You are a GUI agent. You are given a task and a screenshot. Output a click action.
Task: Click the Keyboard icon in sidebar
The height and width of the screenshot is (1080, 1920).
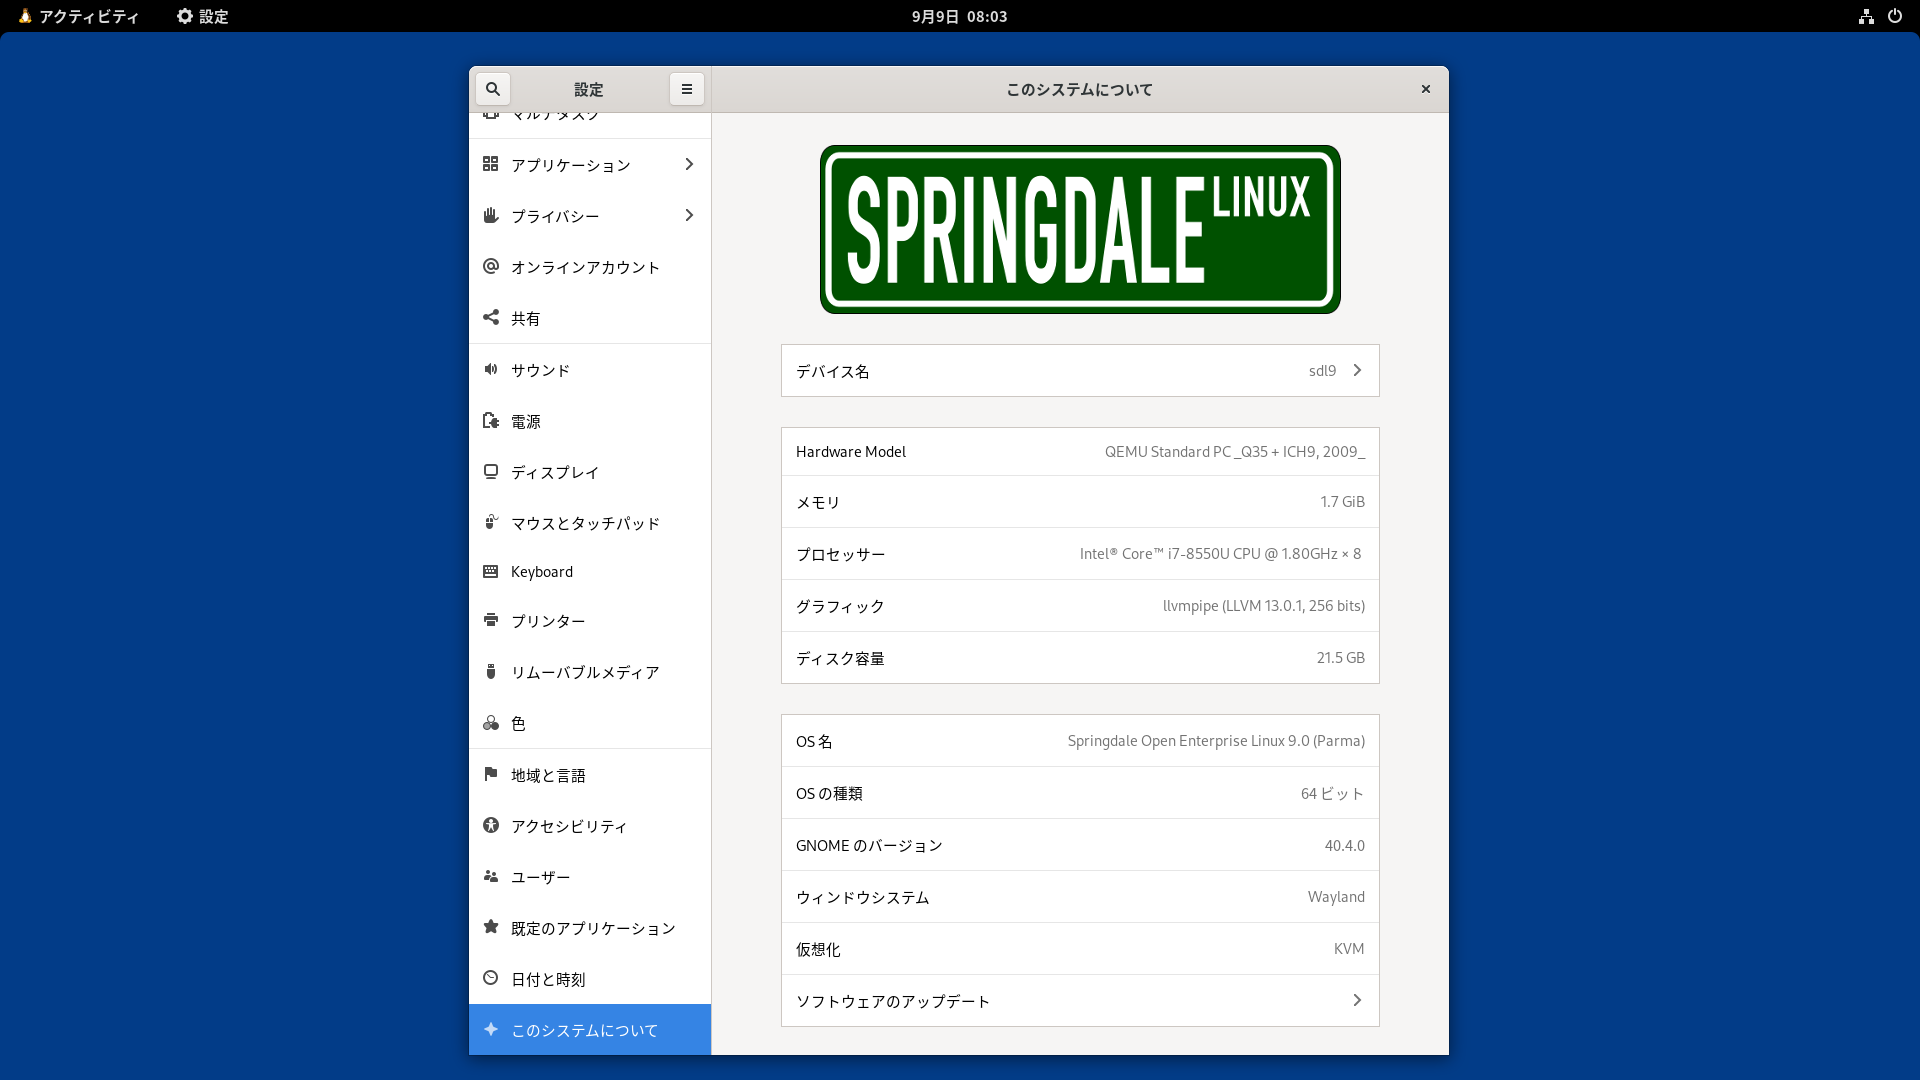click(x=491, y=572)
